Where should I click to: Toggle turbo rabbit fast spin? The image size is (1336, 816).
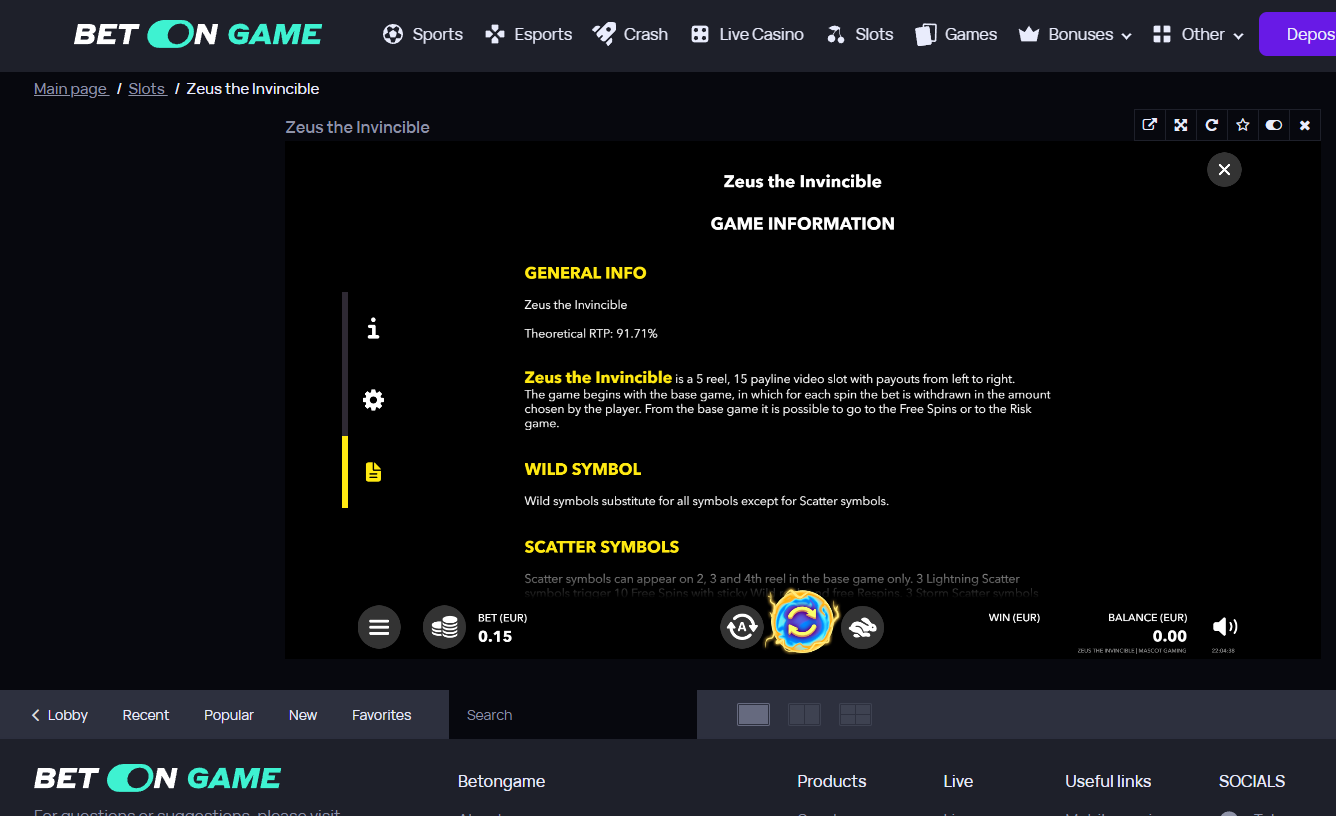click(x=862, y=627)
